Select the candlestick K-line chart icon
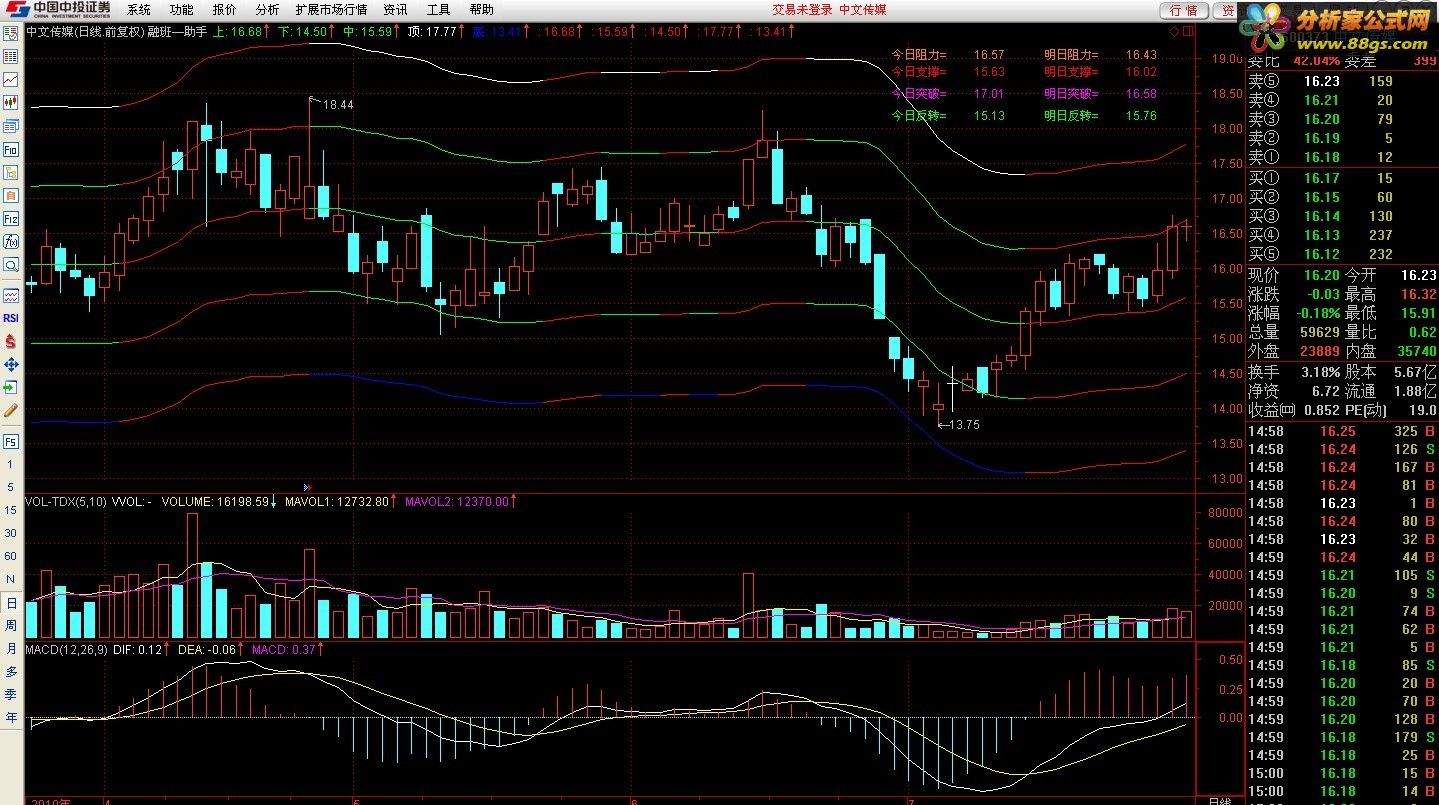Screen dimensions: 1439x805 (11, 102)
